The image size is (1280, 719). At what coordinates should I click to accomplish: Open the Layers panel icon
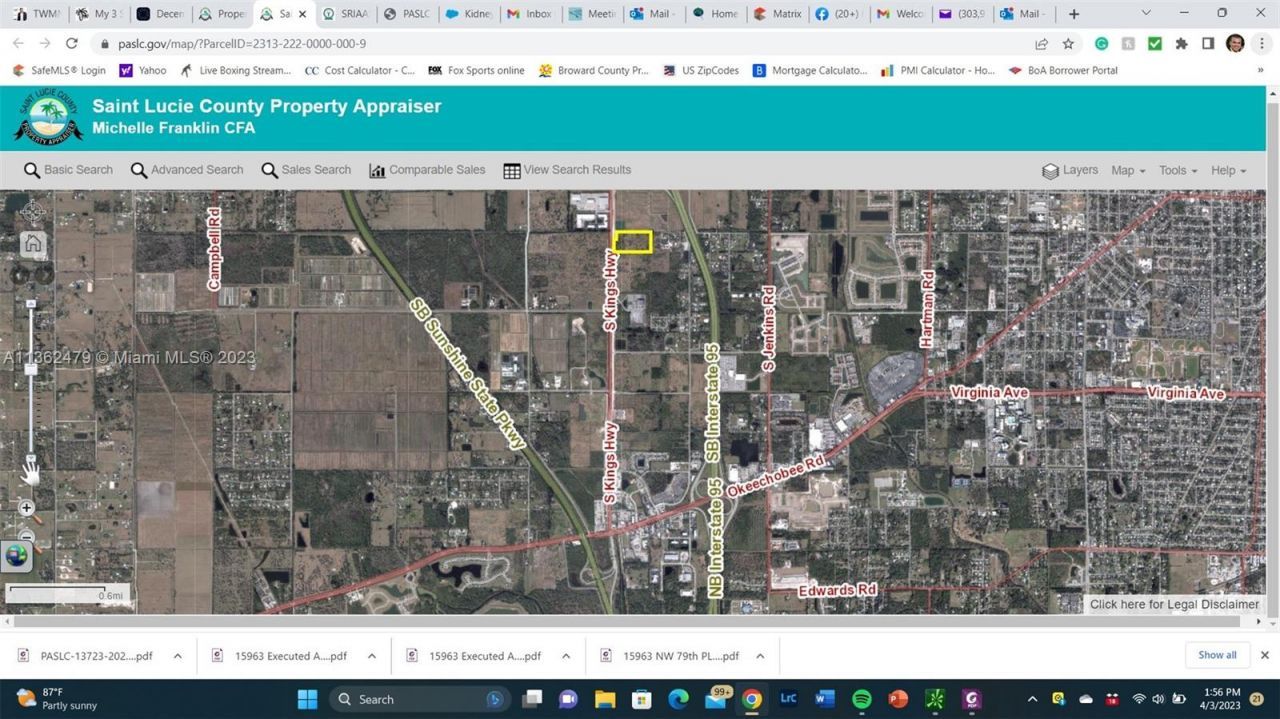point(1051,170)
